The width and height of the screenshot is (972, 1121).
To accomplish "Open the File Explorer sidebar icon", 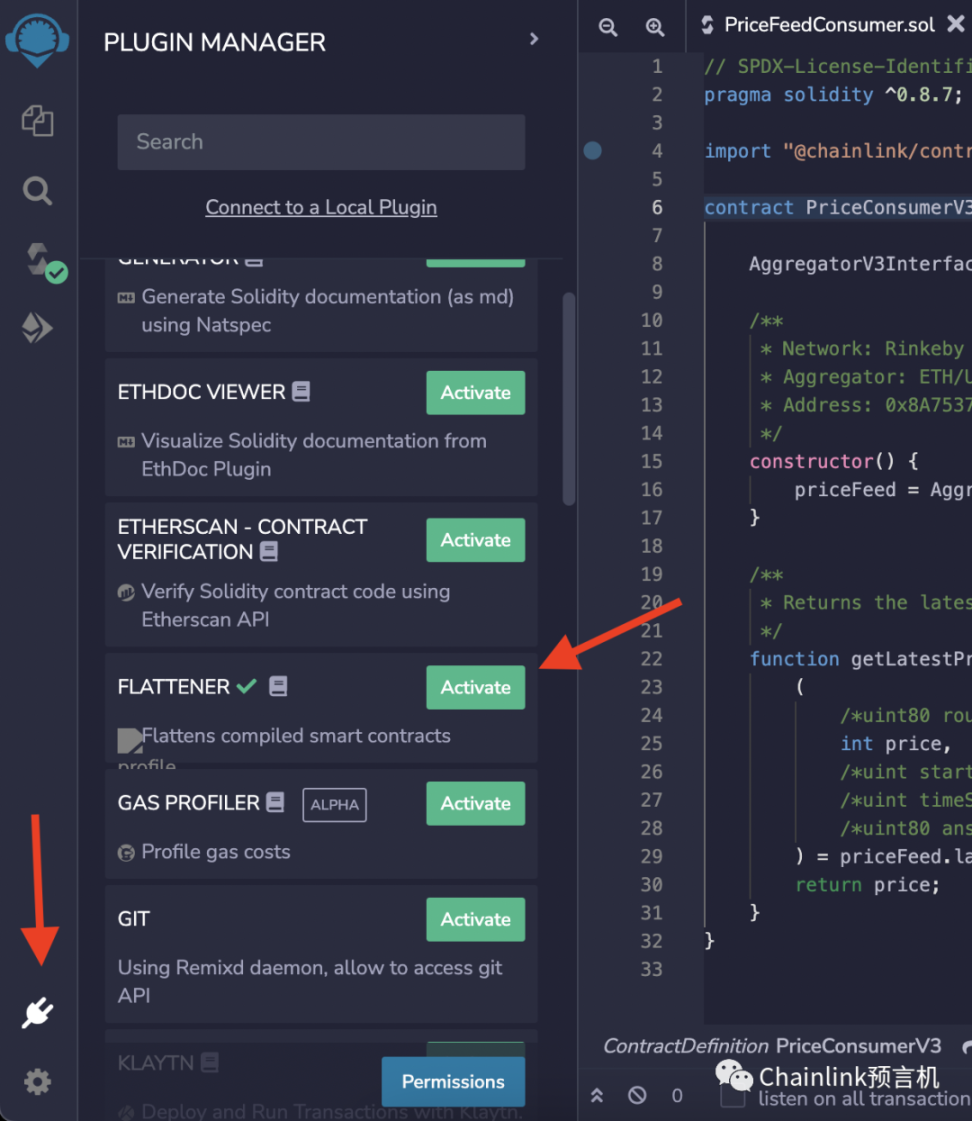I will coord(38,121).
